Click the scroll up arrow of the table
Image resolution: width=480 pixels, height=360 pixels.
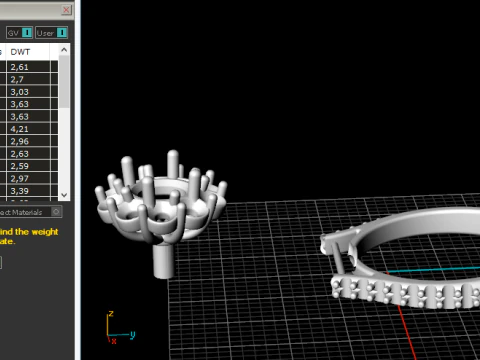(64, 50)
